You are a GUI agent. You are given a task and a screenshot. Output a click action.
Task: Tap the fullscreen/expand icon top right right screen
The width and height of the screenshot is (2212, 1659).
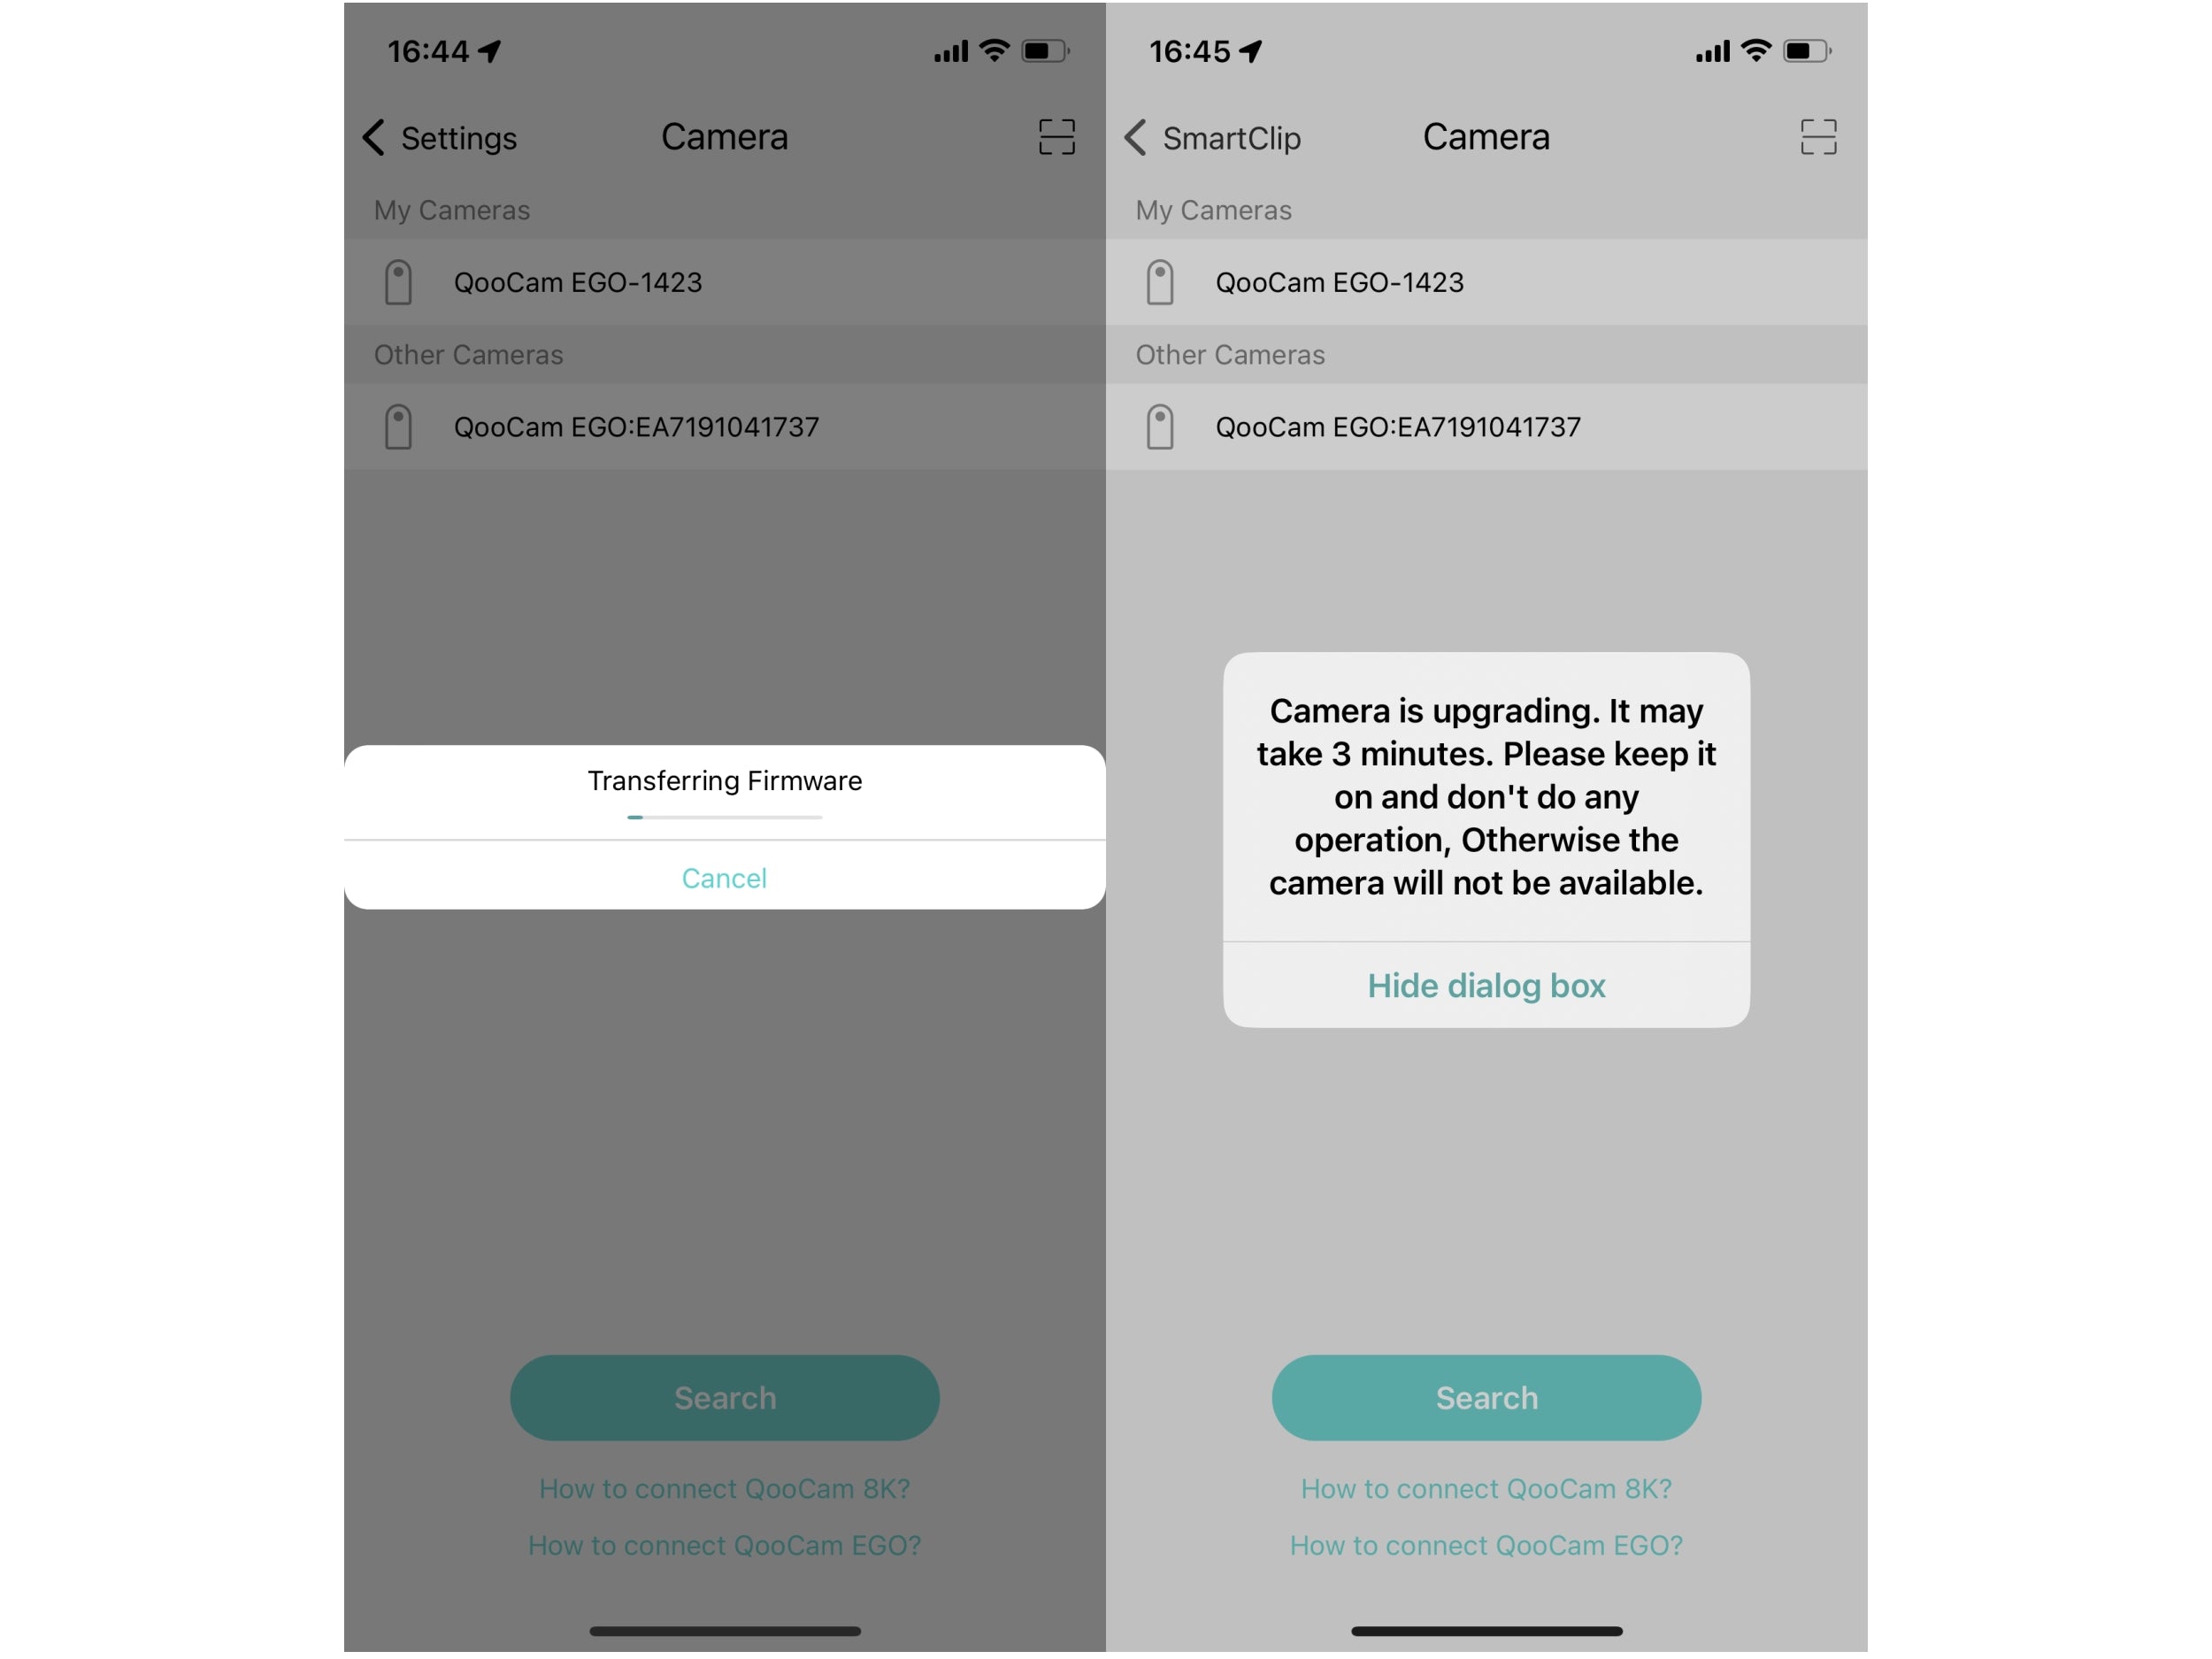click(1818, 134)
